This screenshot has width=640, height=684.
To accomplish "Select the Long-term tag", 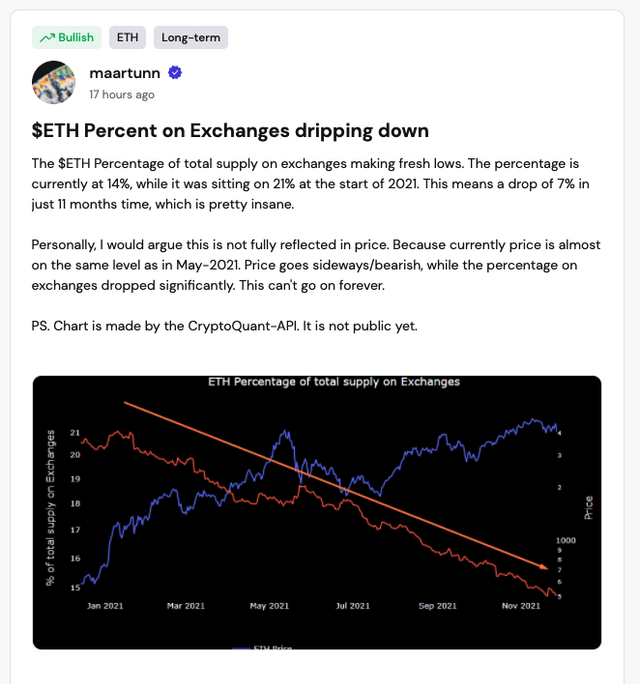I will 190,38.
